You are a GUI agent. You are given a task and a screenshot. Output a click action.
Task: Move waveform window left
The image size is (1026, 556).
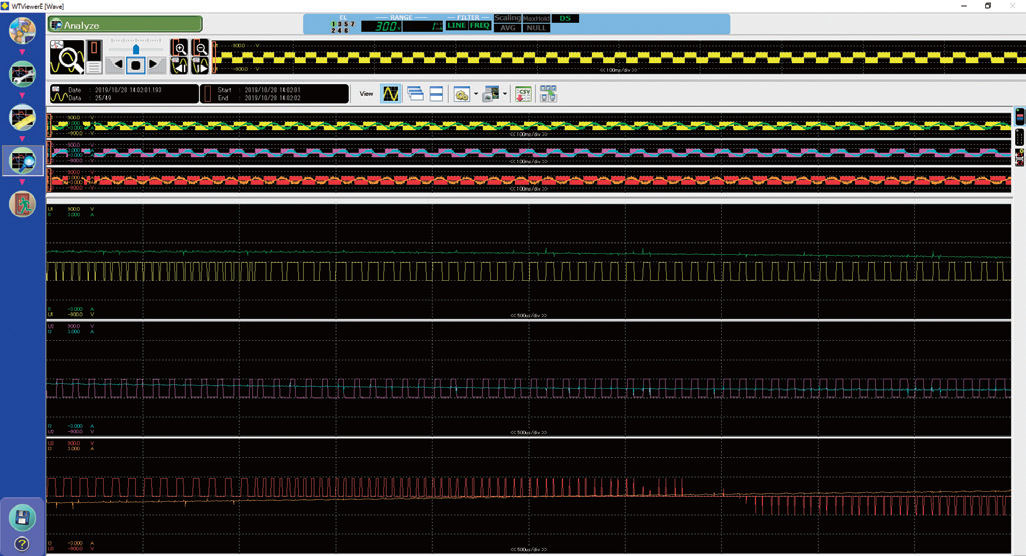179,65
